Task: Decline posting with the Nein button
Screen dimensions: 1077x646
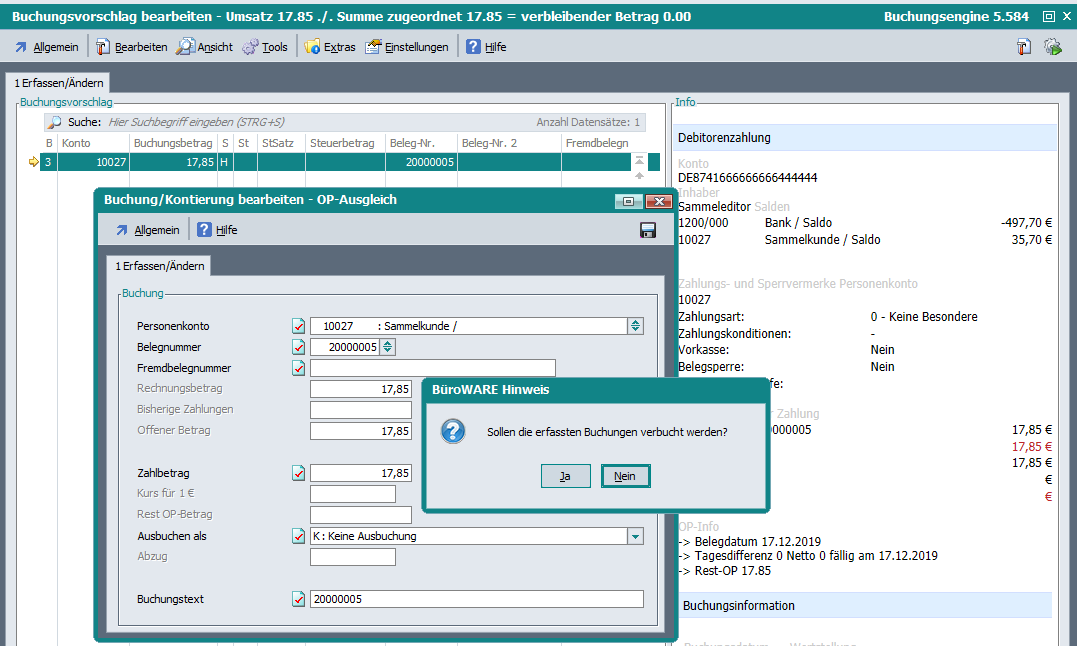Action: 625,476
